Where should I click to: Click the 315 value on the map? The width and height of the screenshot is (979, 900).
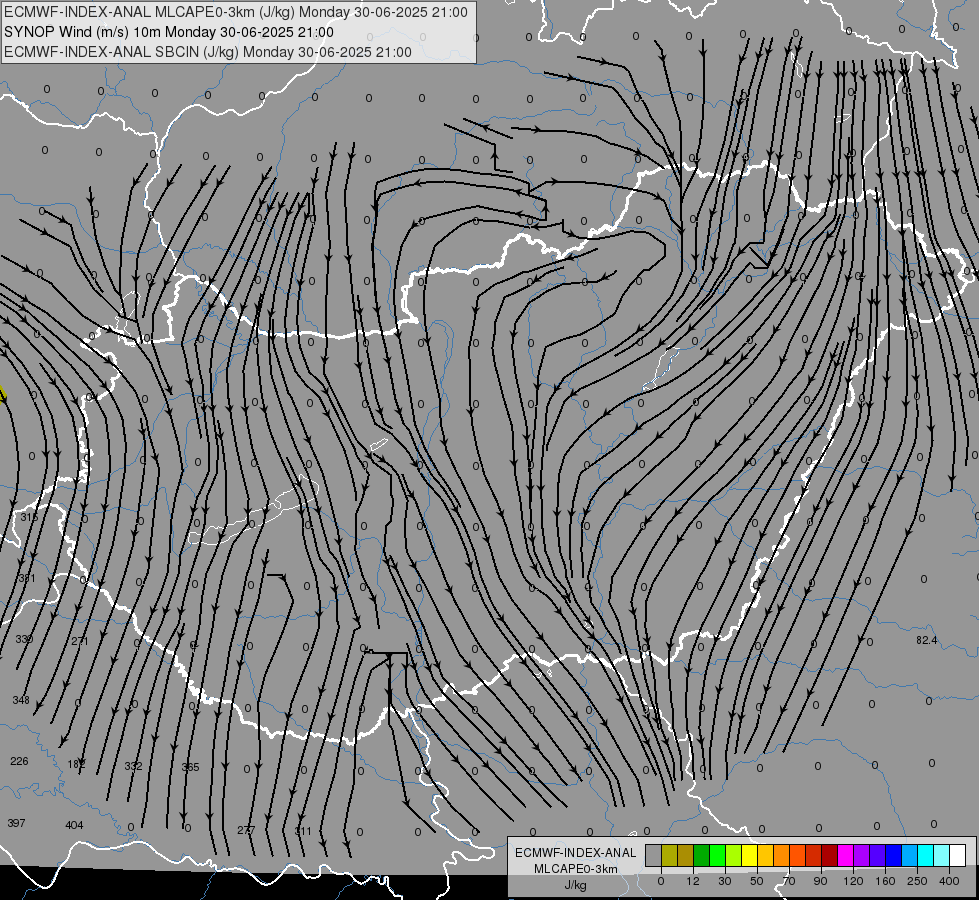[x=29, y=517]
